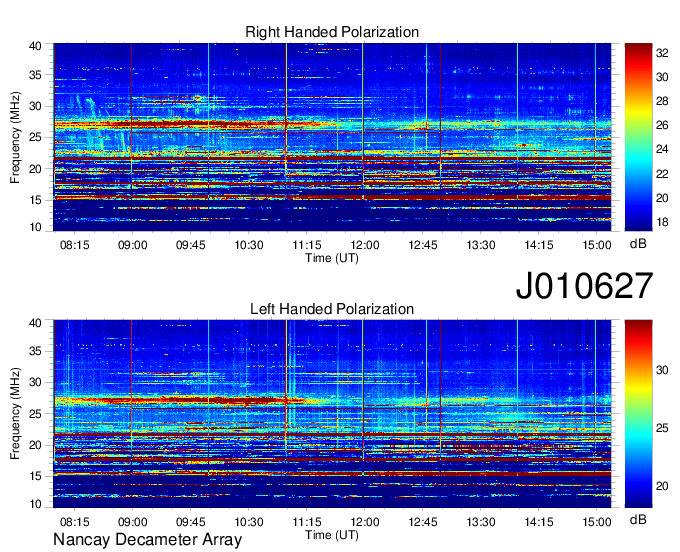Click 11:15 time tick on Right Handed plot
The image size is (680, 552).
coord(307,245)
